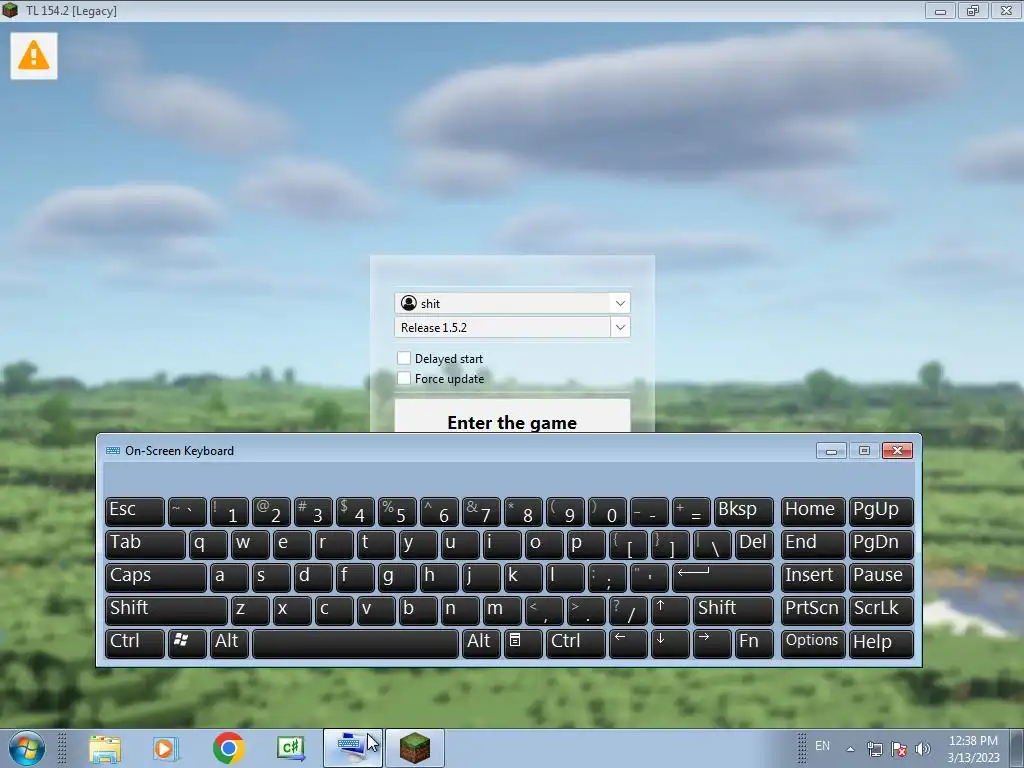Tap the letter m key
1024x768 pixels.
502,610
